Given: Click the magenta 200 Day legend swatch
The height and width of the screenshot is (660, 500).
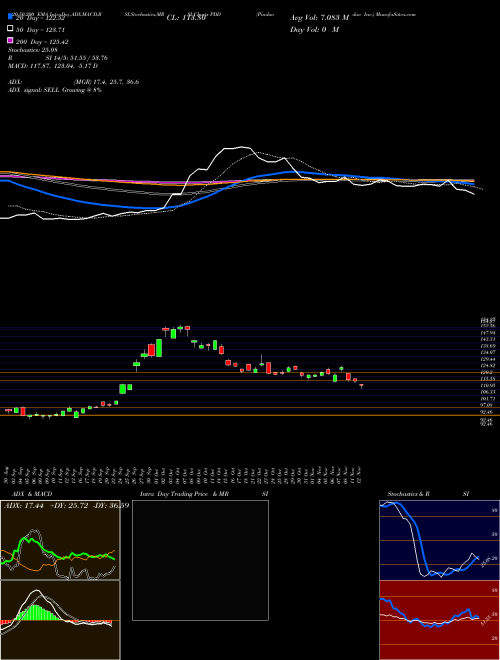Looking at the screenshot, I should [x=10, y=40].
